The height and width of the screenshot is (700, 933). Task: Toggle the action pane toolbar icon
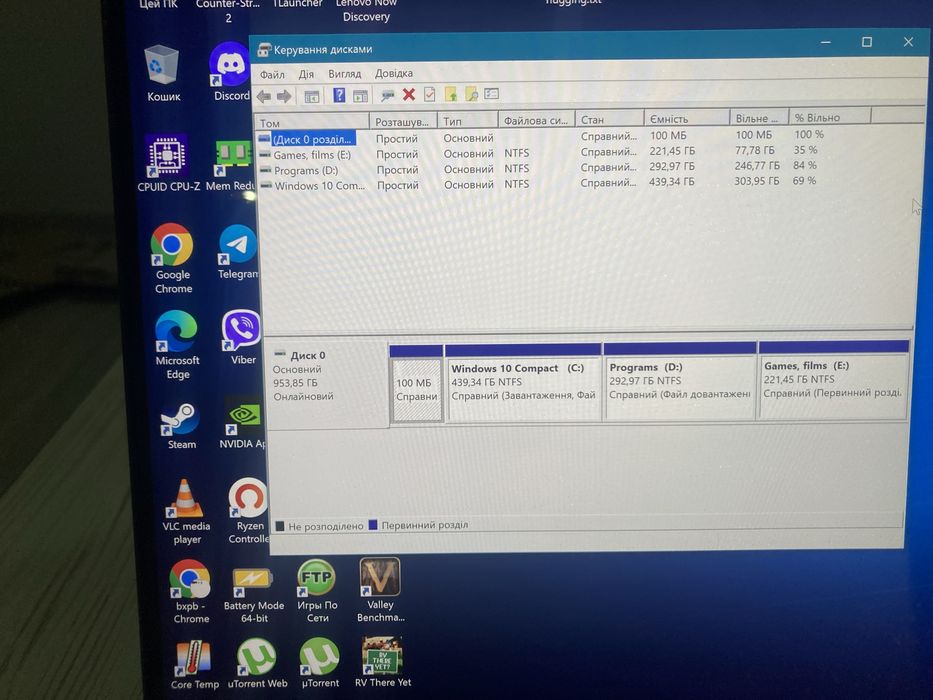tap(360, 95)
